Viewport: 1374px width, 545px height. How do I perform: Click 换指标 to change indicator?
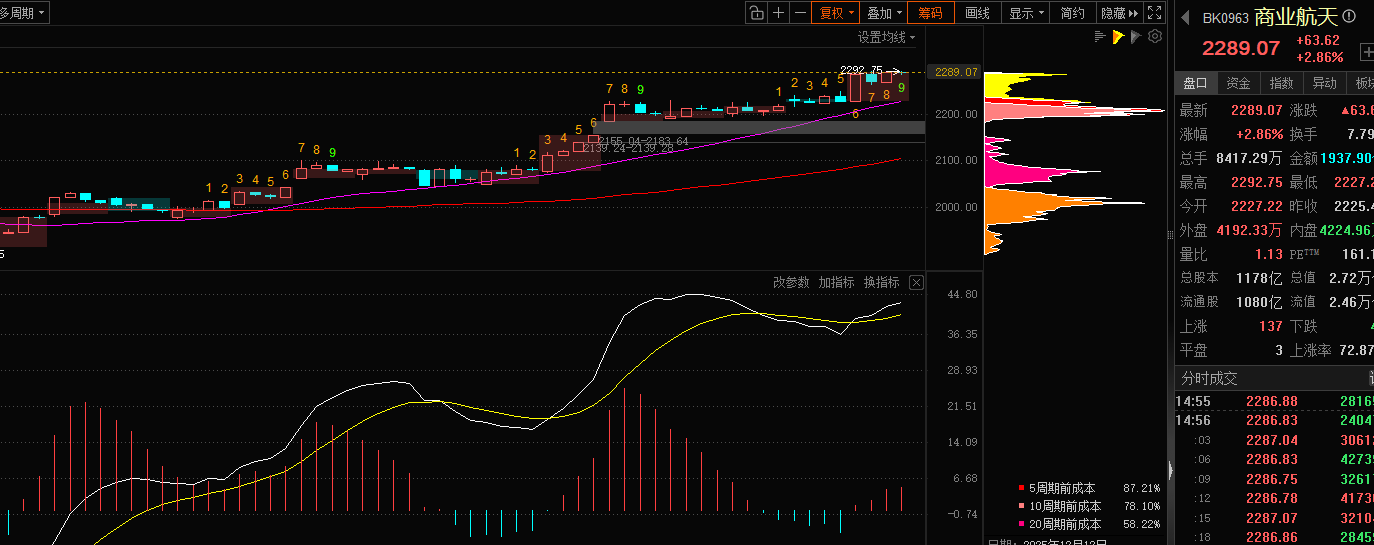pos(882,283)
